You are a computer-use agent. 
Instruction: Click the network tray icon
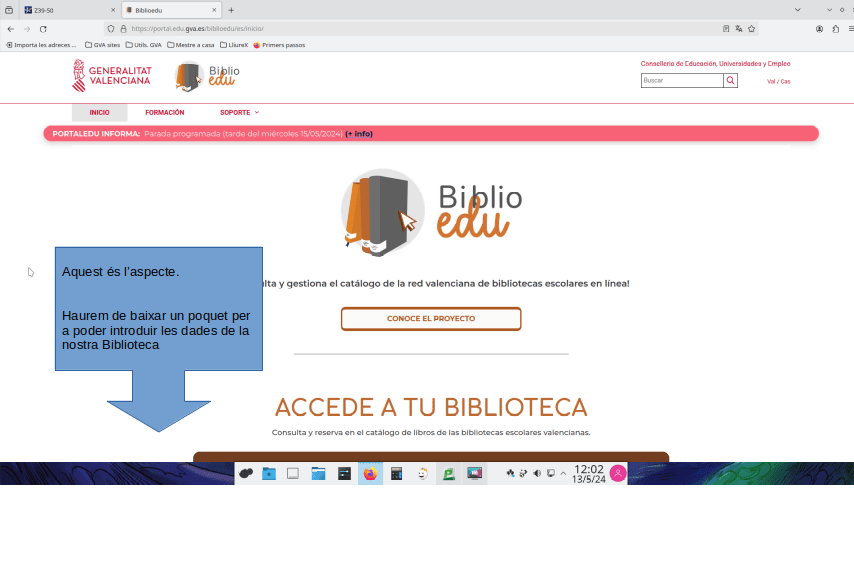510,473
